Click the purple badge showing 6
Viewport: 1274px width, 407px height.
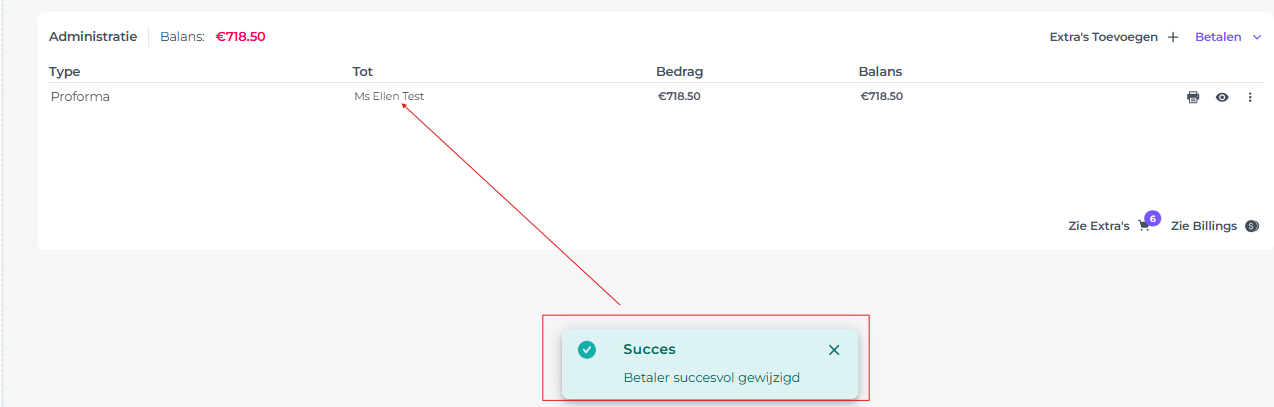pos(1152,218)
